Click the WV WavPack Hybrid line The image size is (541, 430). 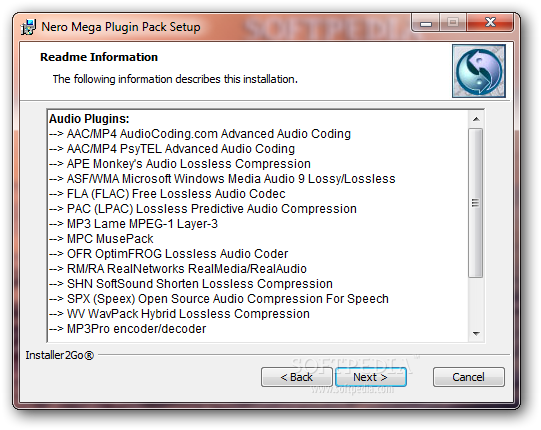(179, 314)
